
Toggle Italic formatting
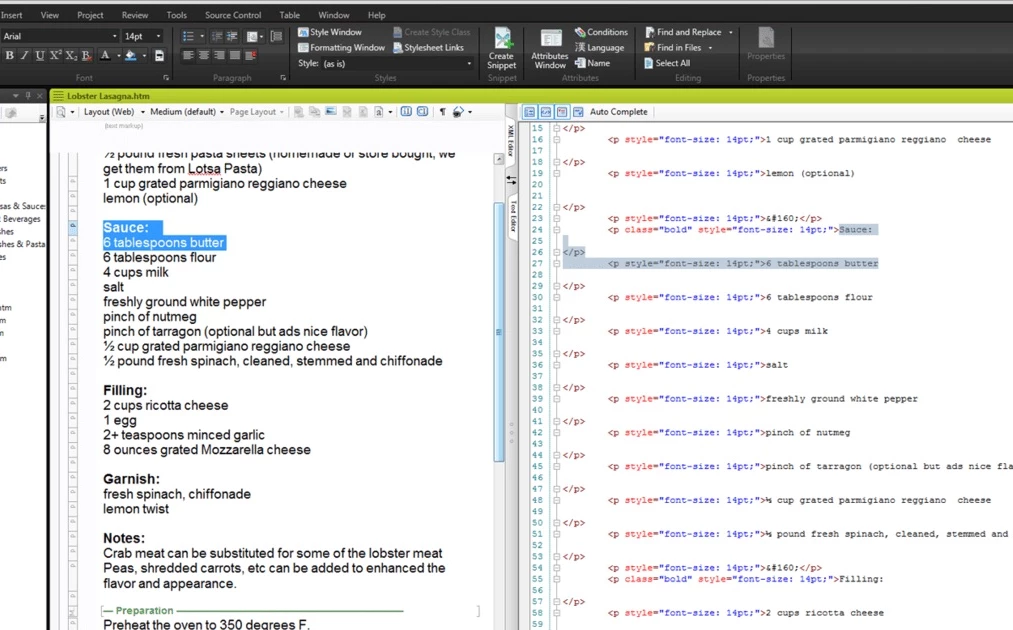tap(24, 55)
